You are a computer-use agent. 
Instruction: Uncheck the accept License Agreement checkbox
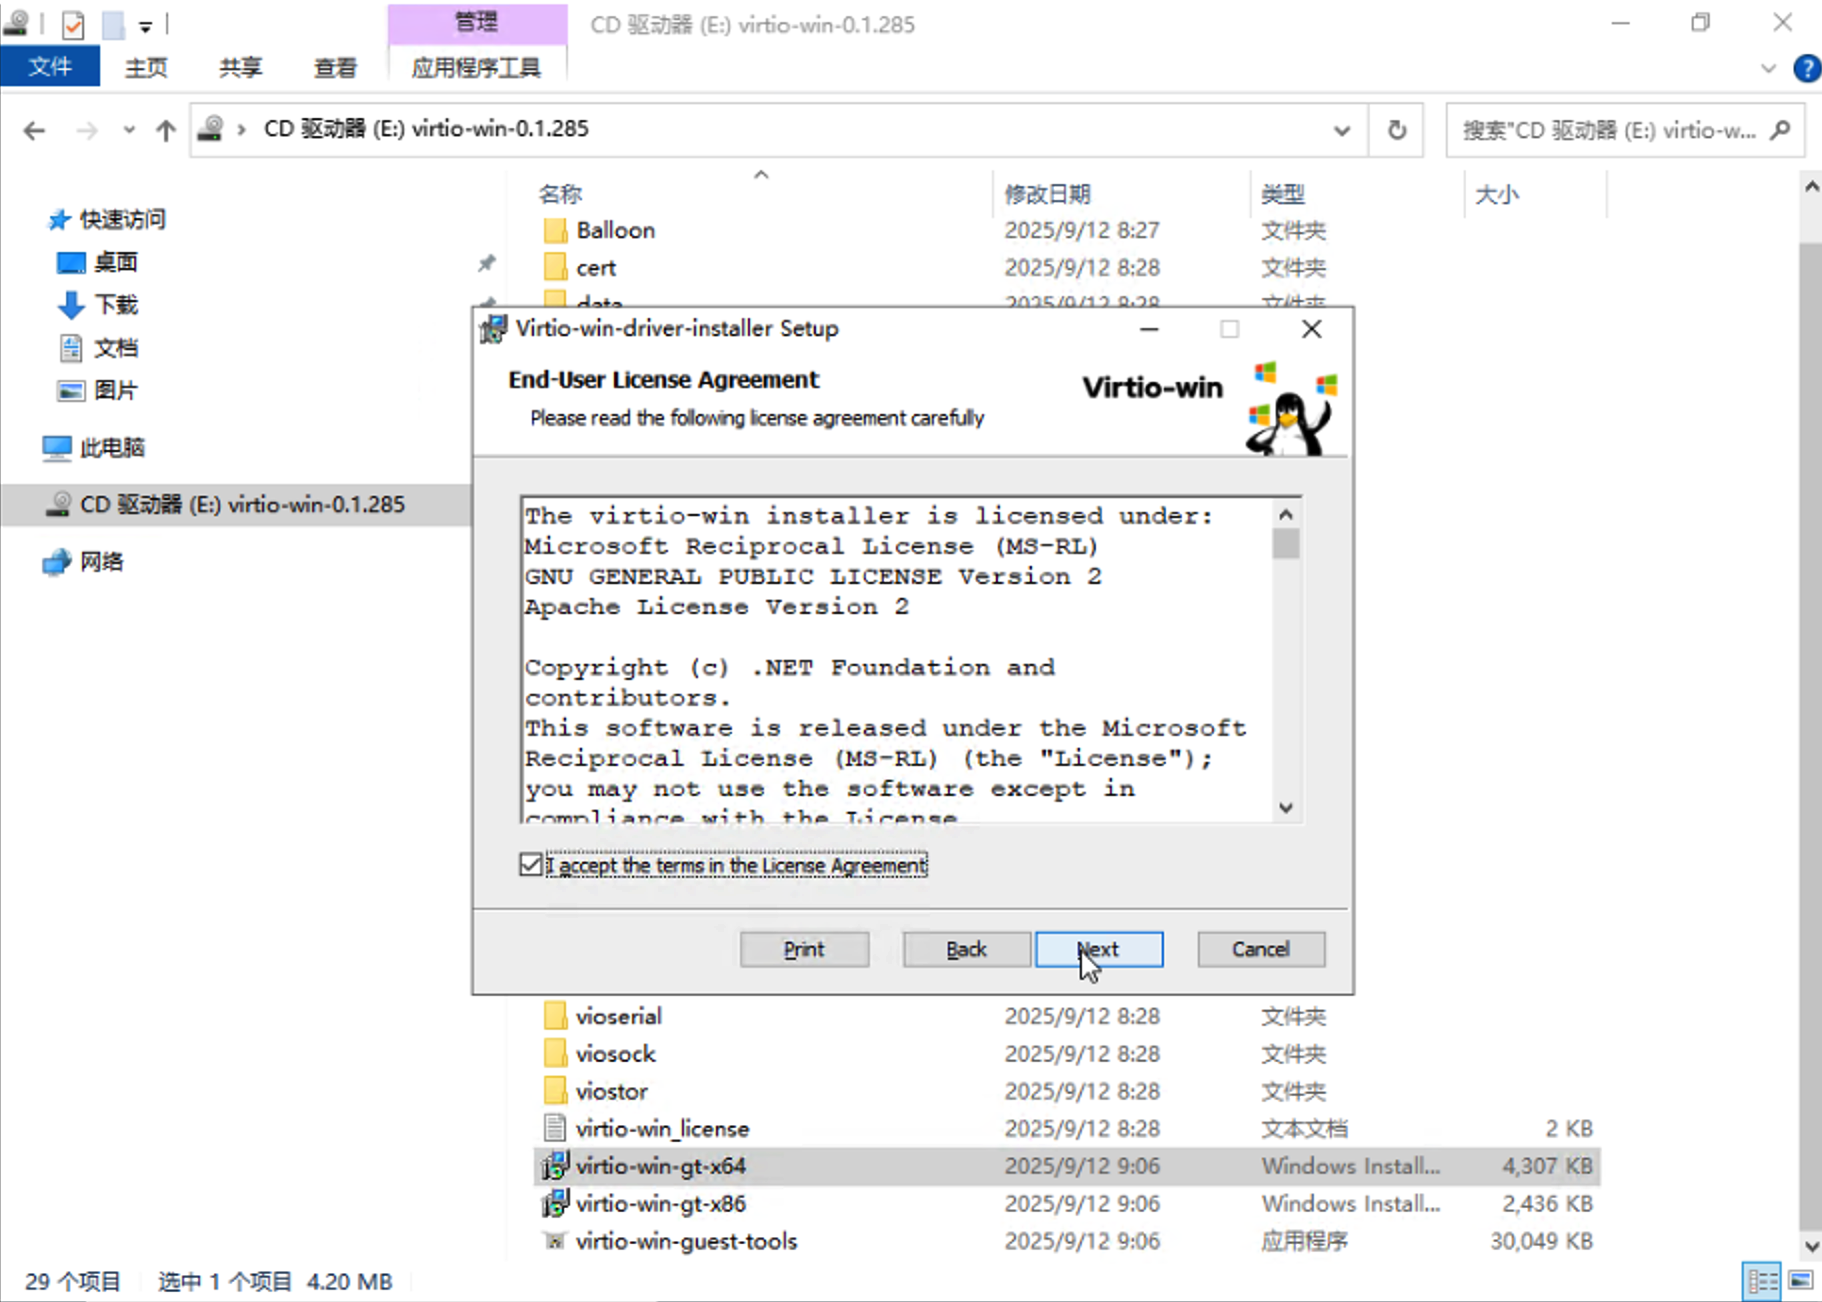531,865
